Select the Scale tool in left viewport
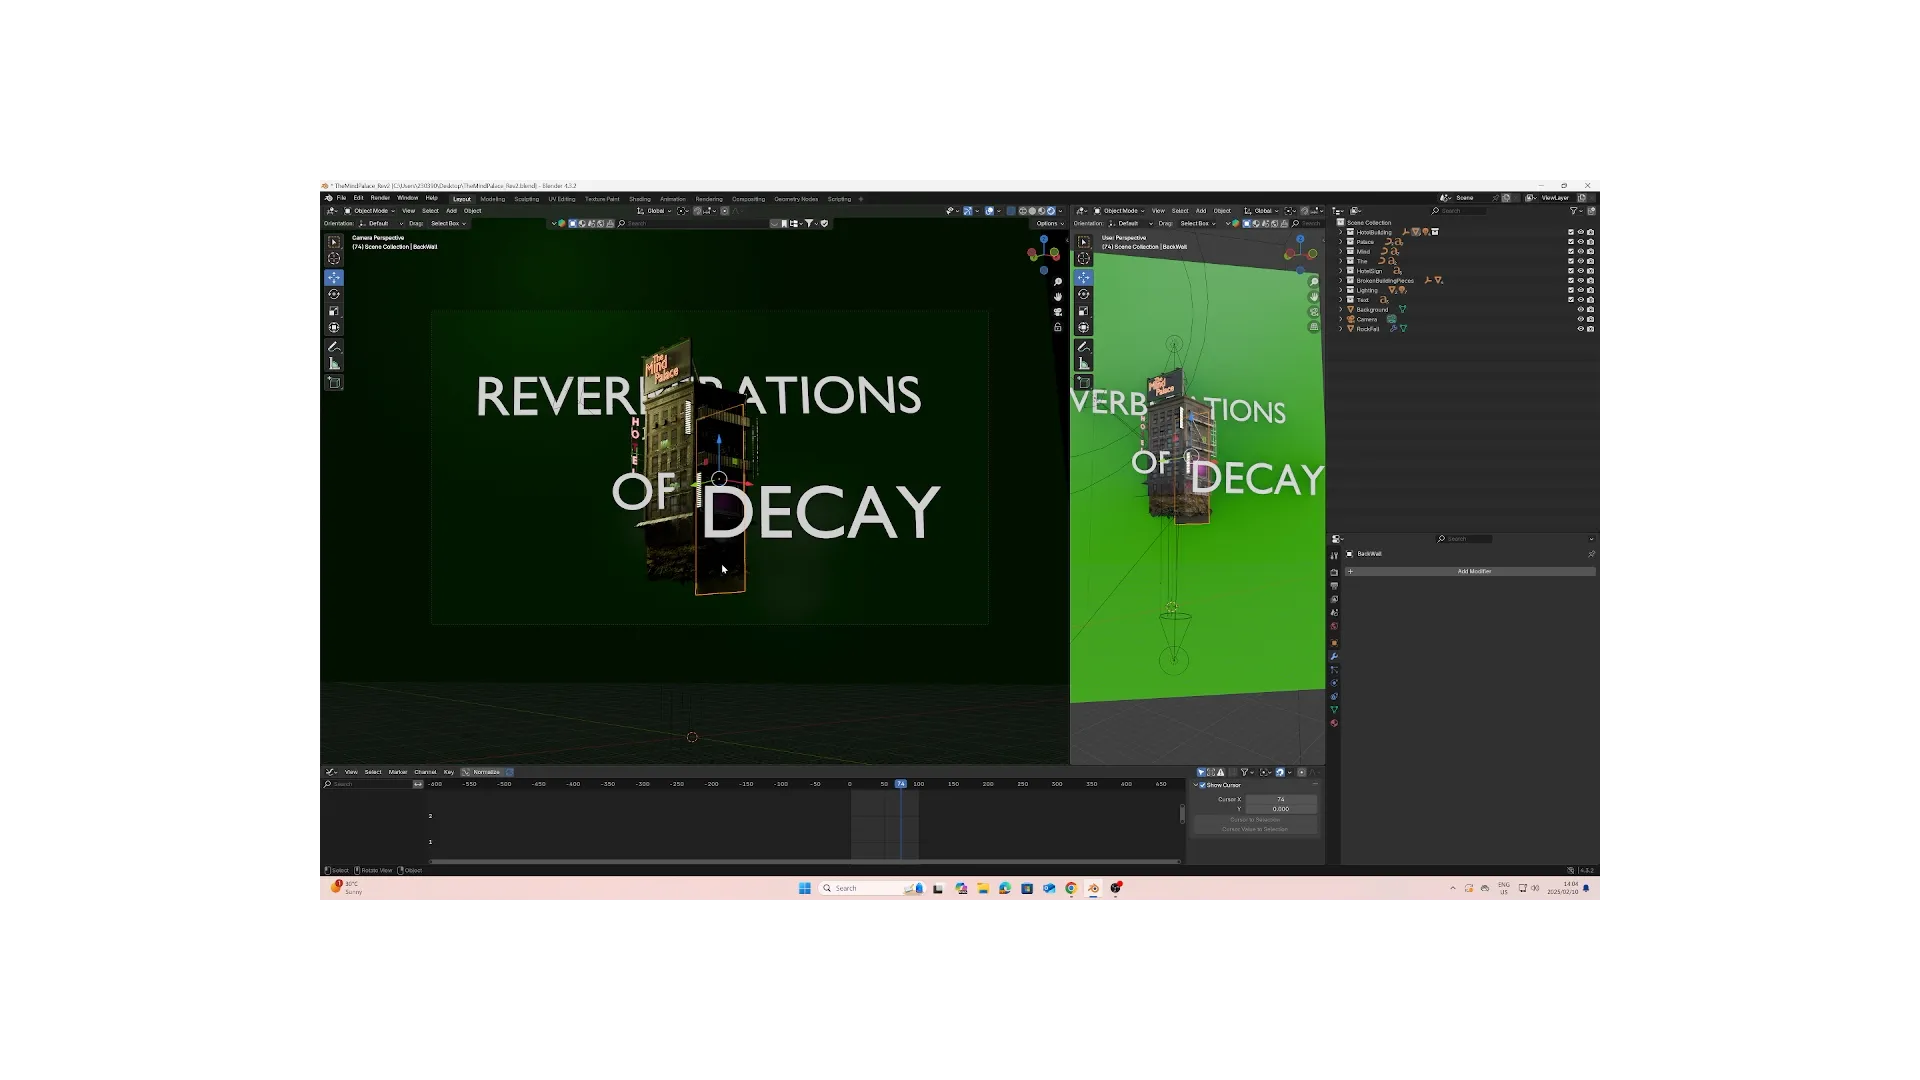Viewport: 1920px width, 1080px height. coord(334,311)
